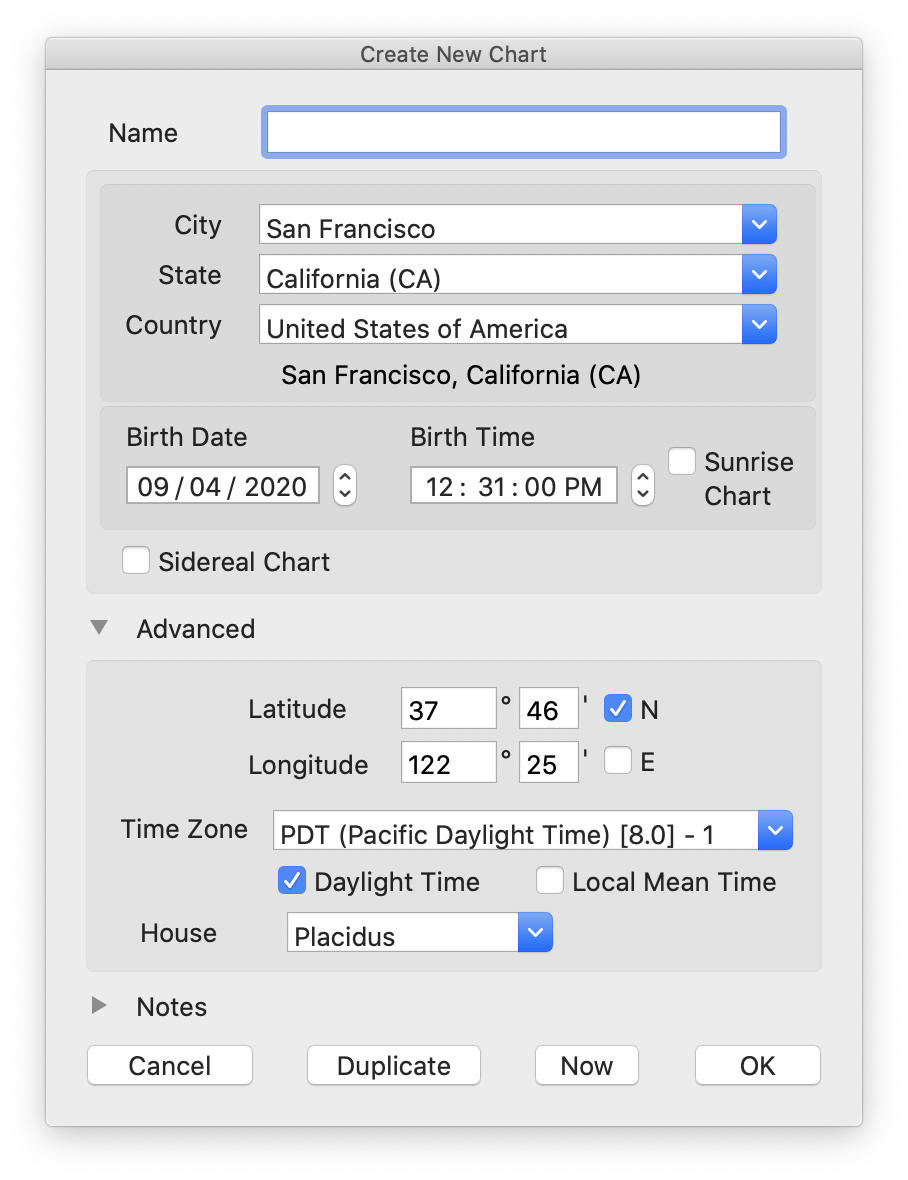
Task: Uncheck the N latitude checkbox
Action: [x=618, y=709]
